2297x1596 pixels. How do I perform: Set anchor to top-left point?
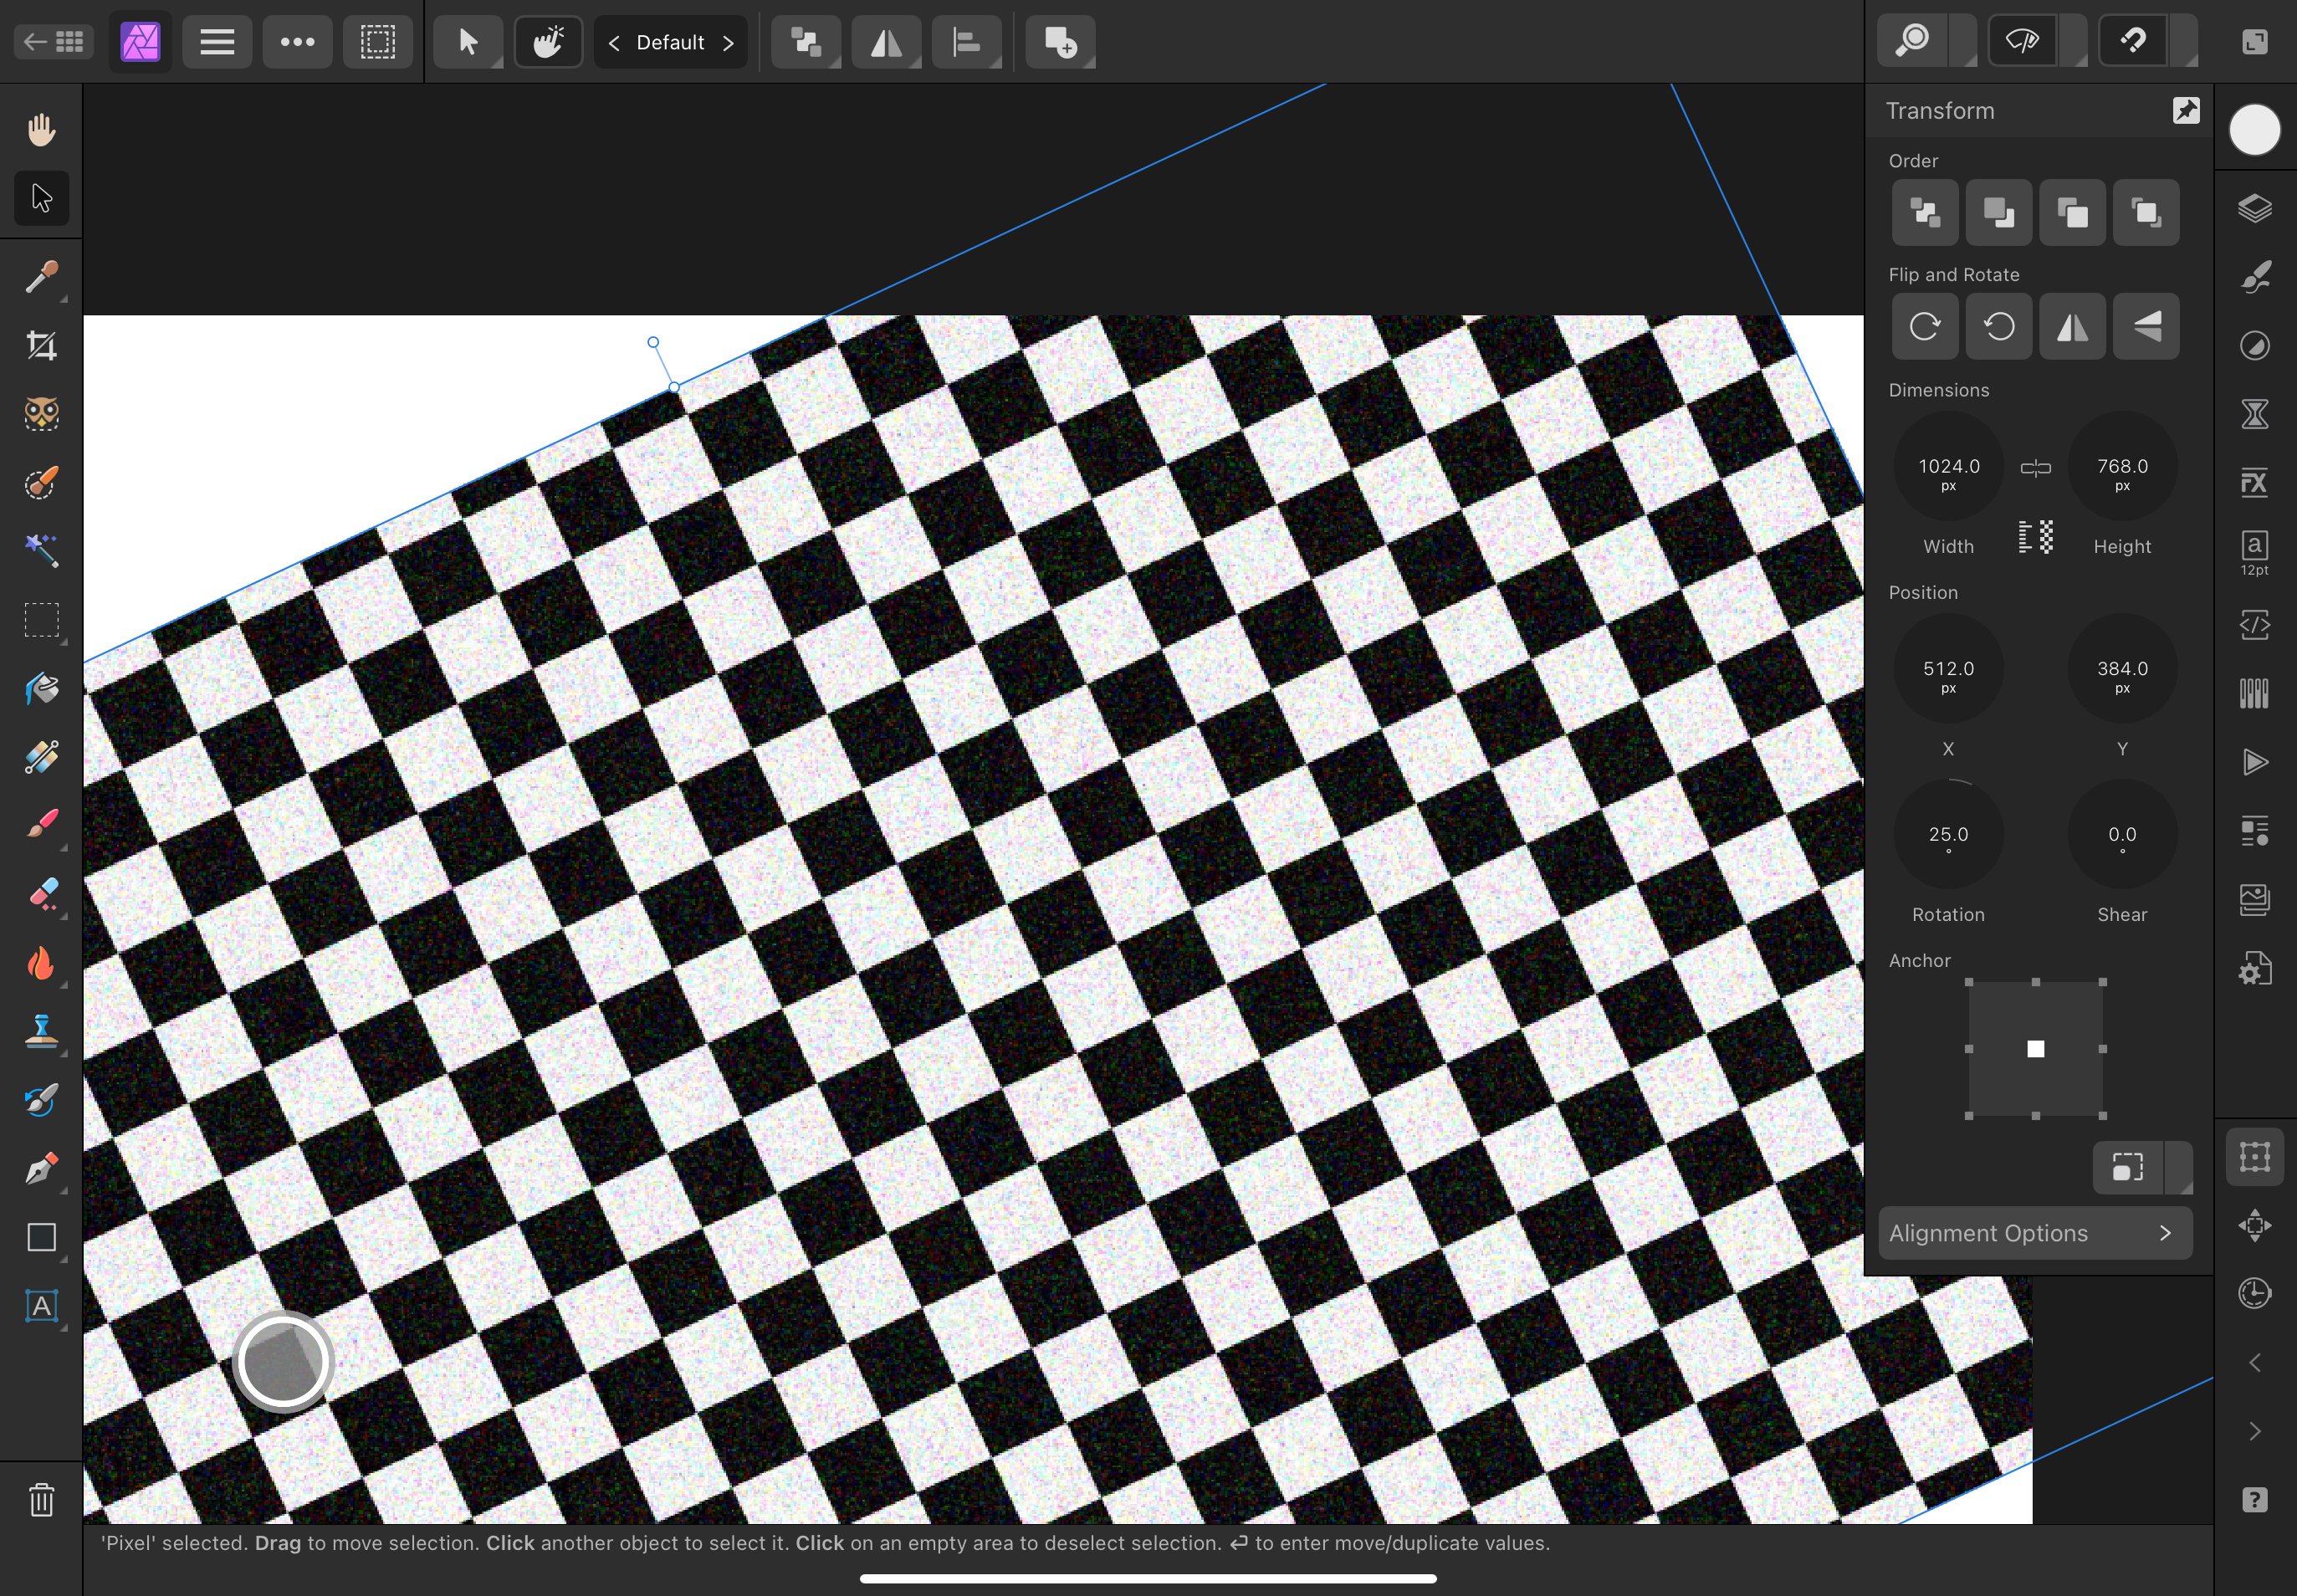[x=1969, y=982]
